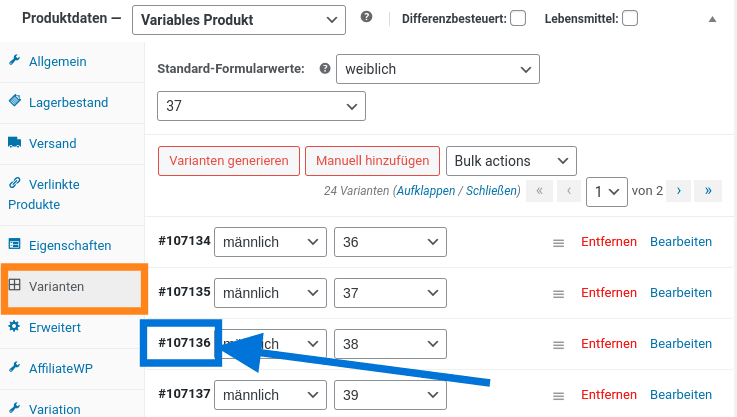Screen dimensions: 737x417
Task: Click Entfernen for variation #107135
Action: [609, 293]
